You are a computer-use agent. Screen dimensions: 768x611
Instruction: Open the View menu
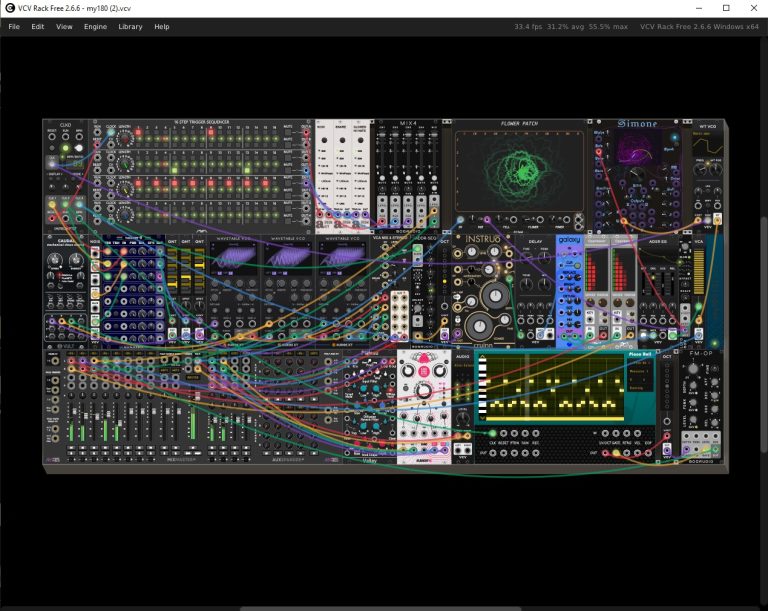pyautogui.click(x=64, y=26)
